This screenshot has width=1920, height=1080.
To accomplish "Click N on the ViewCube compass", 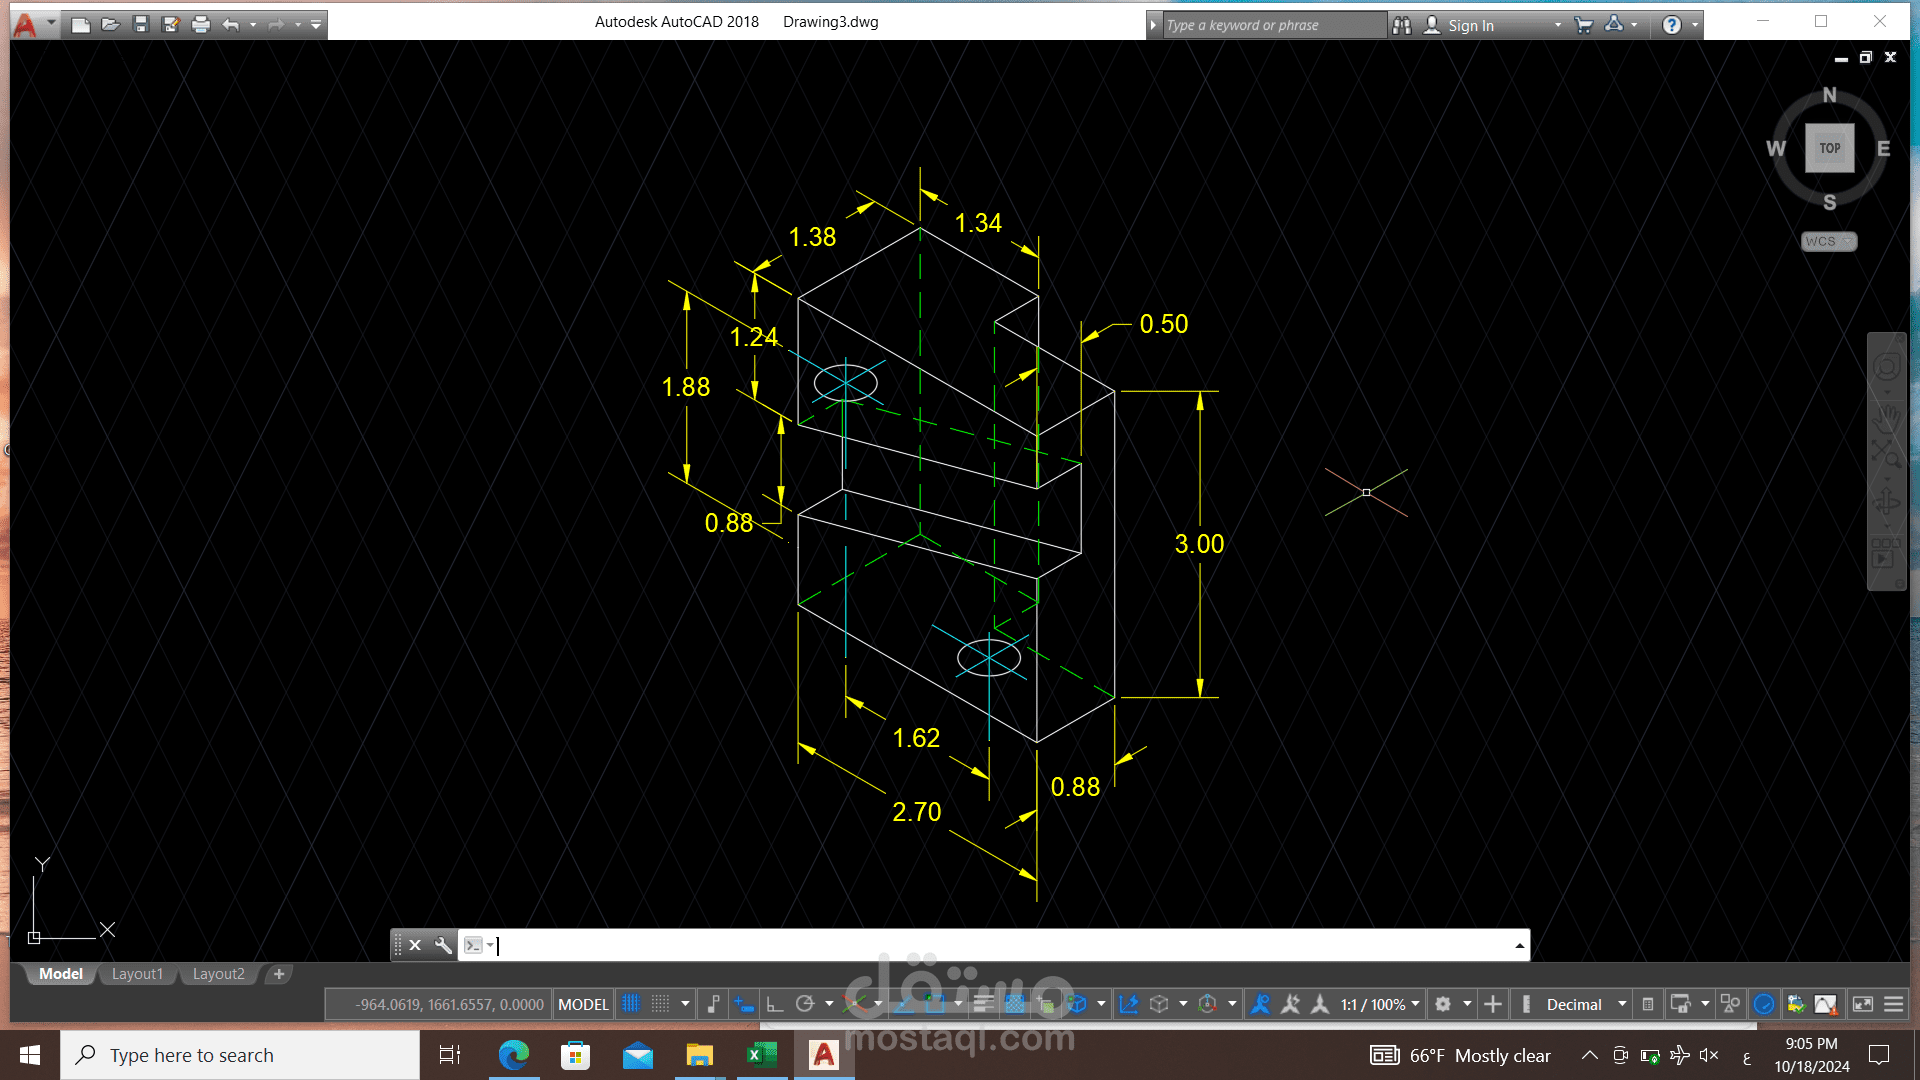I will click(x=1829, y=95).
